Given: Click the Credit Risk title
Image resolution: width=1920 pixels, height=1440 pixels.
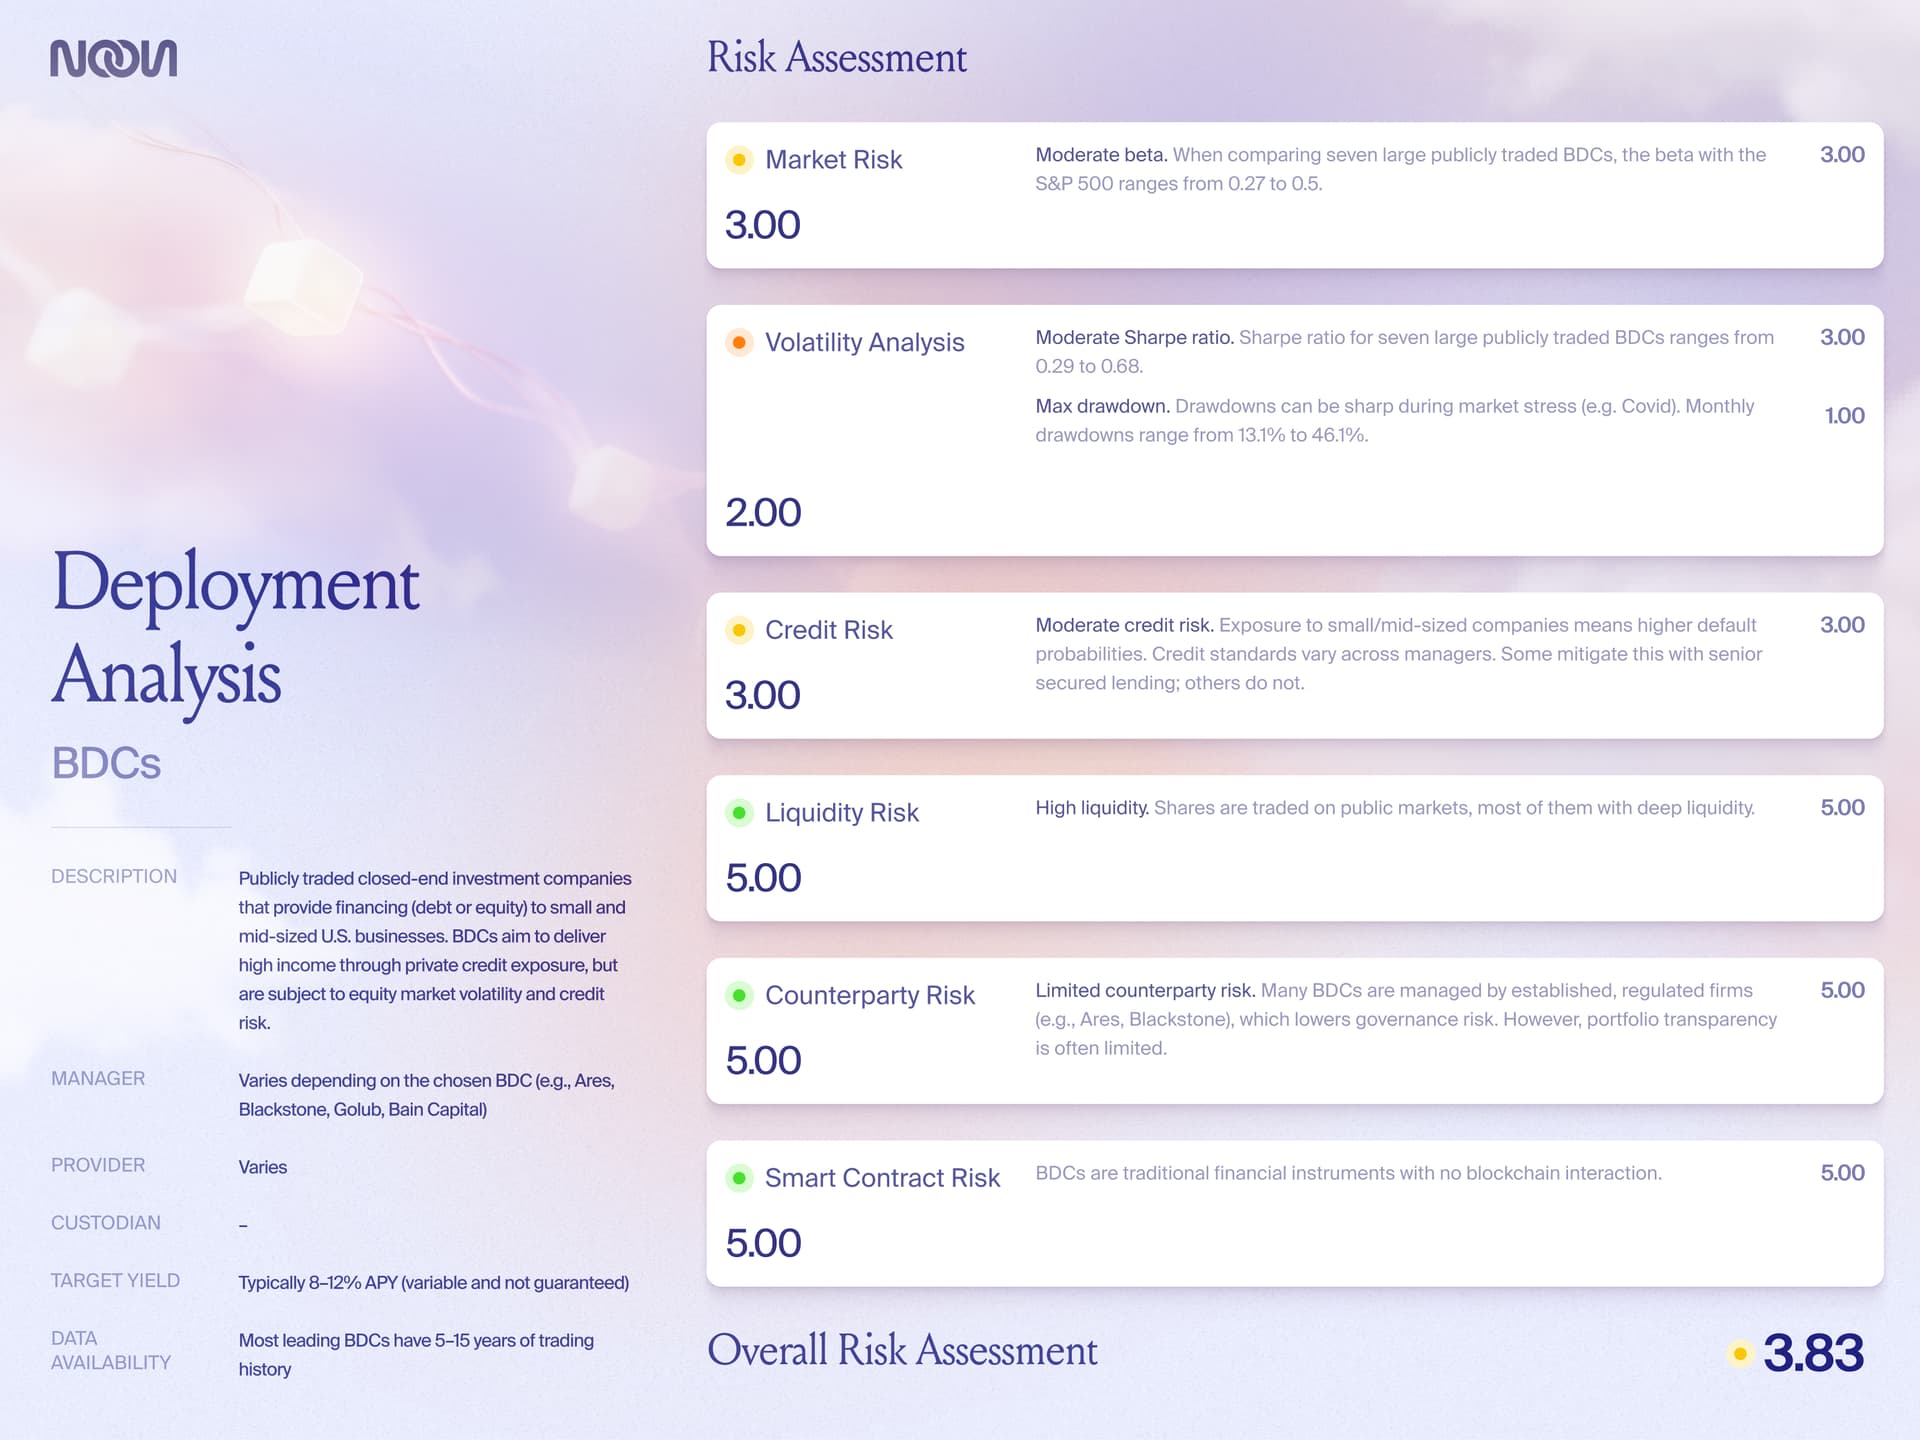Looking at the screenshot, I should tap(828, 630).
